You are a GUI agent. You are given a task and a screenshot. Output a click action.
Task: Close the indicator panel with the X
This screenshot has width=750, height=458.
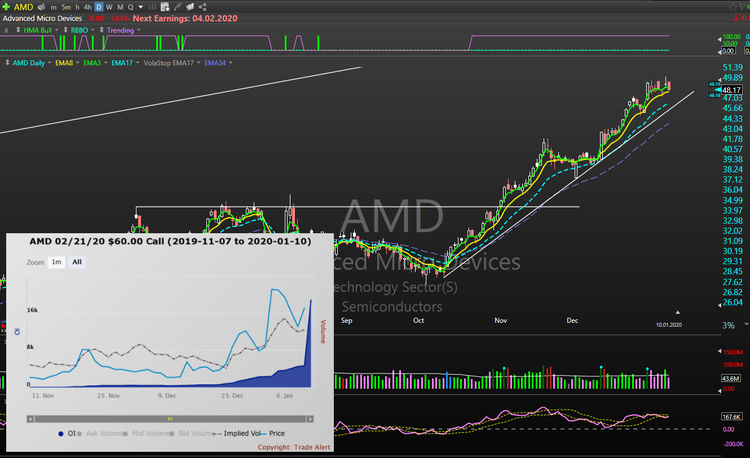pyautogui.click(x=7, y=30)
